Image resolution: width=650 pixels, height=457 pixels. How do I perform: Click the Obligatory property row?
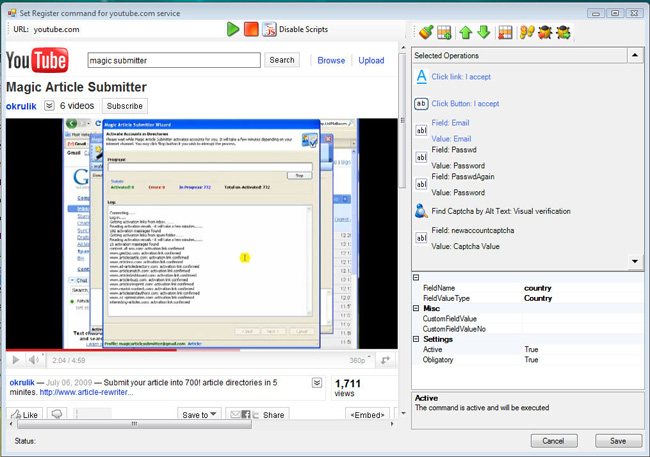pos(531,360)
